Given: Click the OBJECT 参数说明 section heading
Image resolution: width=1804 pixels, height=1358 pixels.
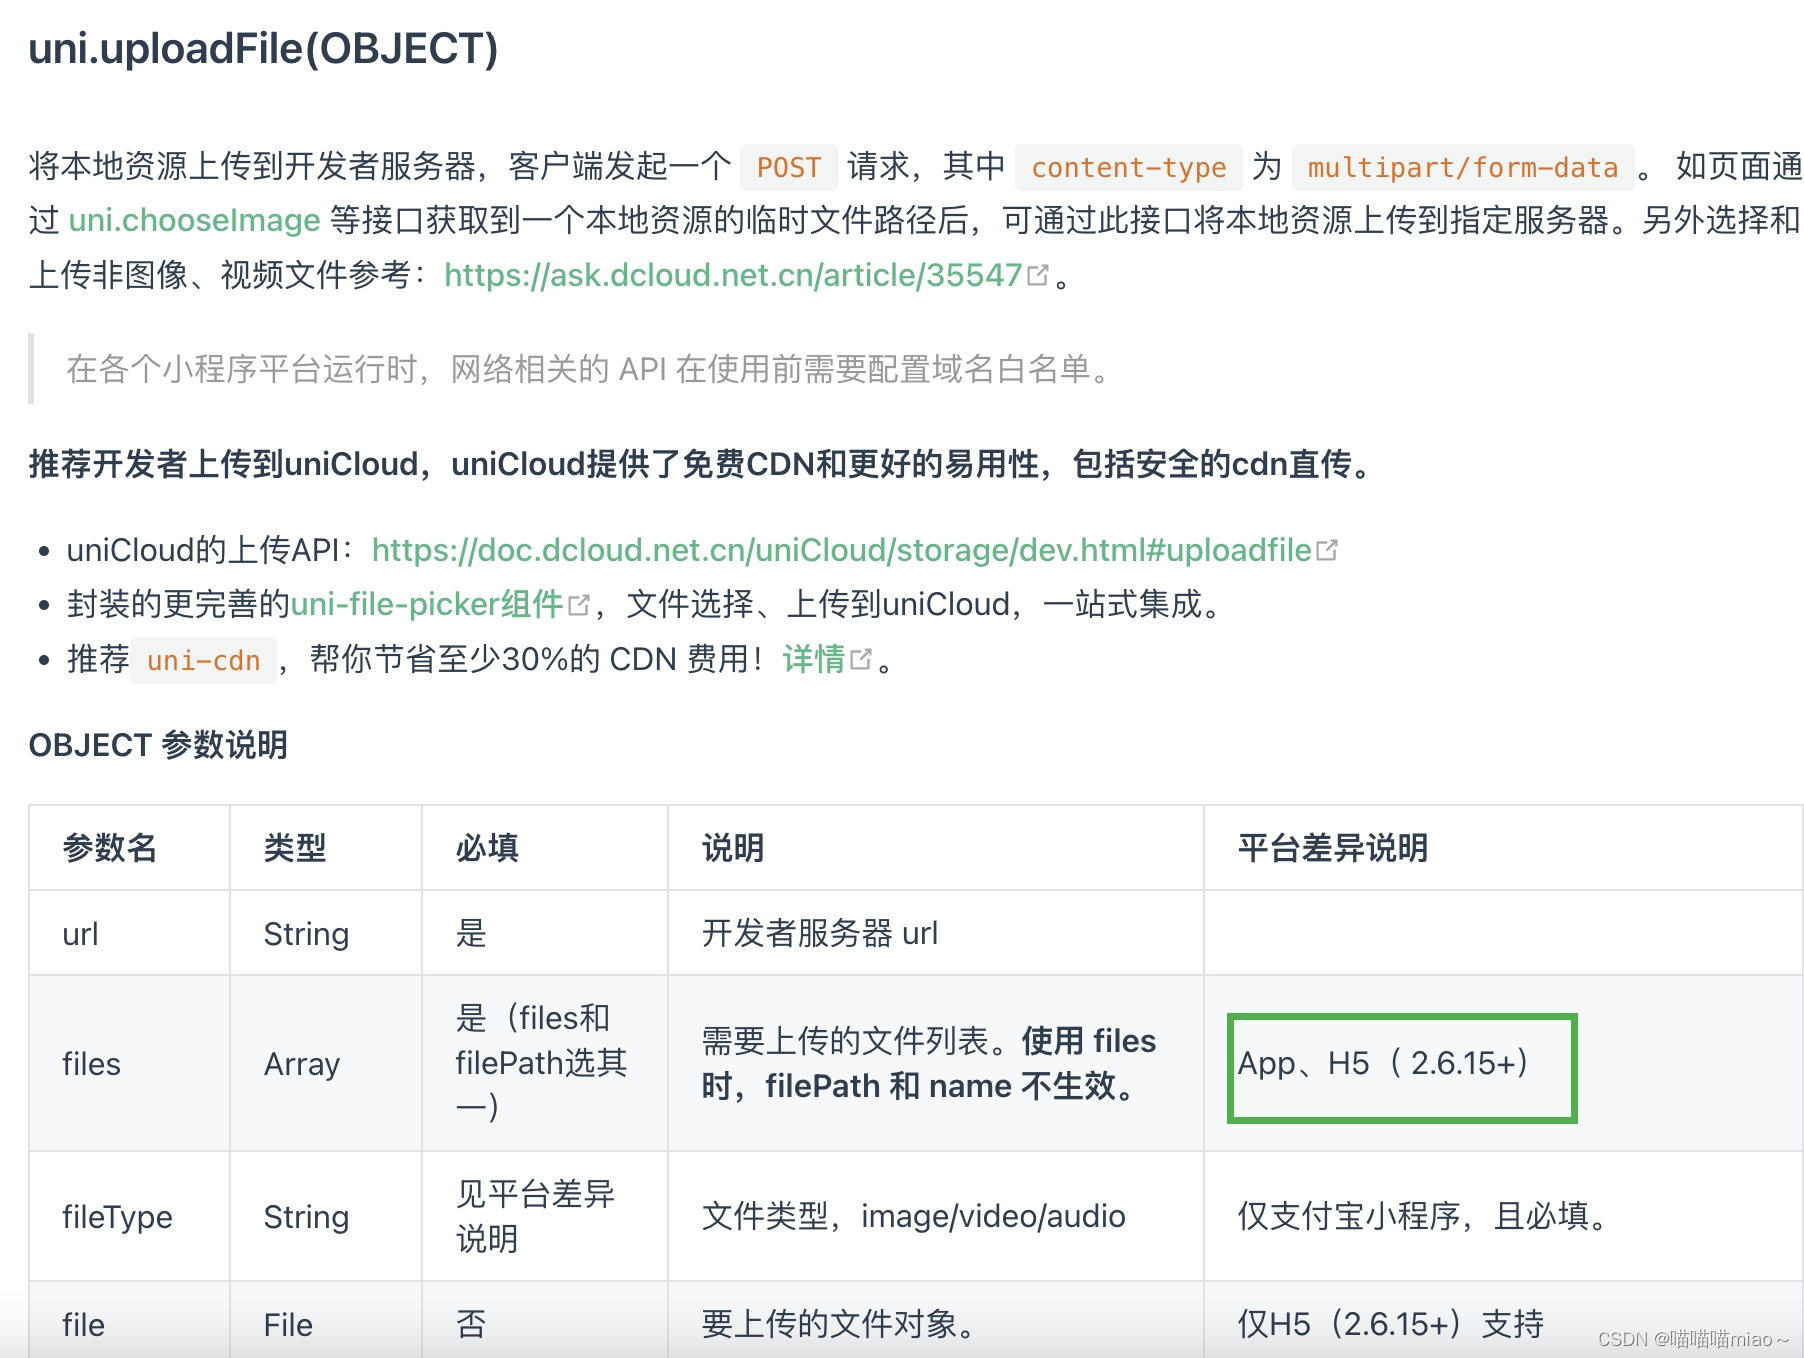Looking at the screenshot, I should [157, 744].
